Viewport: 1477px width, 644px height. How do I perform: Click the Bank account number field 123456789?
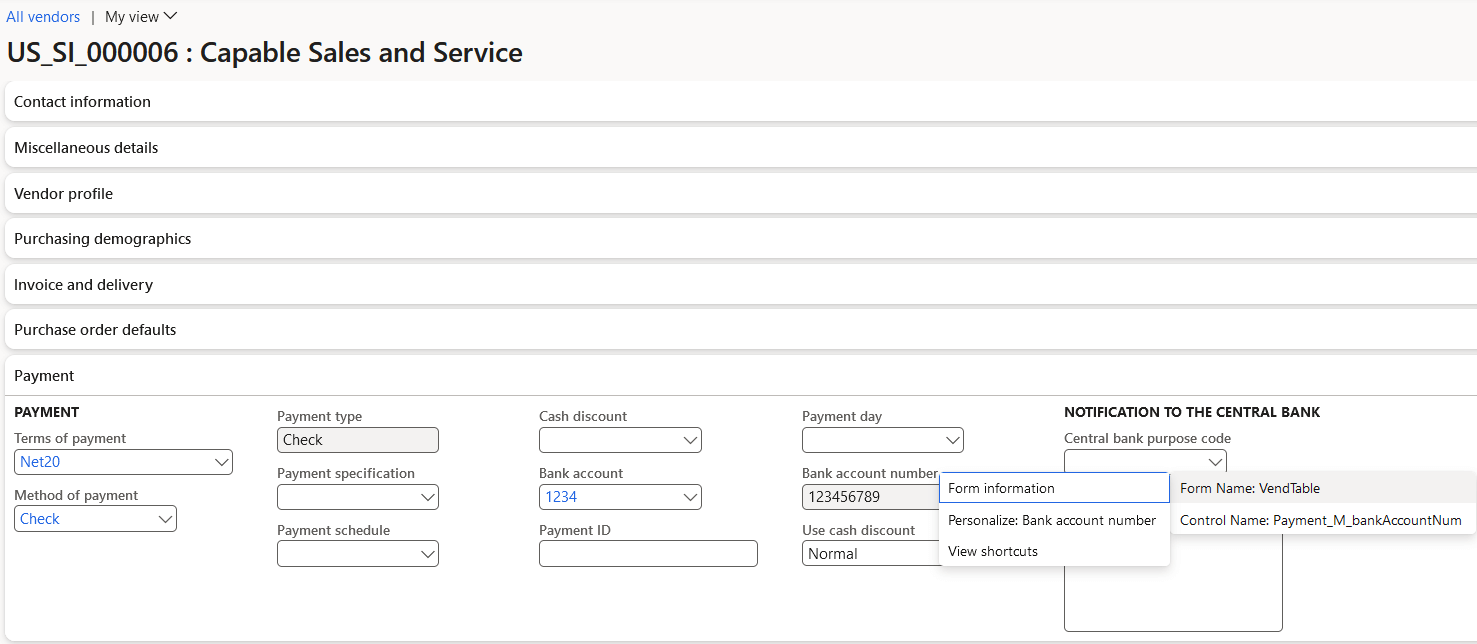pos(870,497)
